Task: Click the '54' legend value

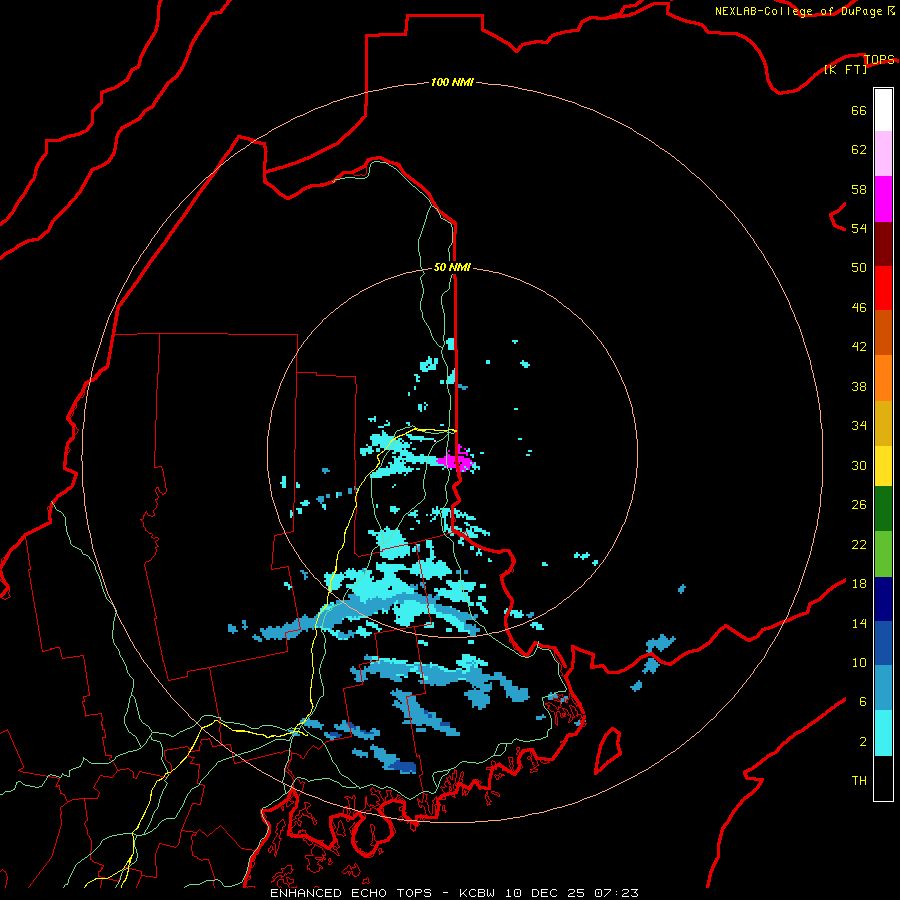Action: 859,228
